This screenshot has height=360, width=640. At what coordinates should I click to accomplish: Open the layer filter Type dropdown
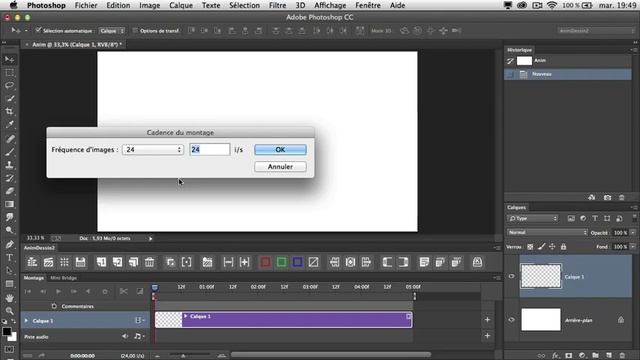click(x=532, y=218)
